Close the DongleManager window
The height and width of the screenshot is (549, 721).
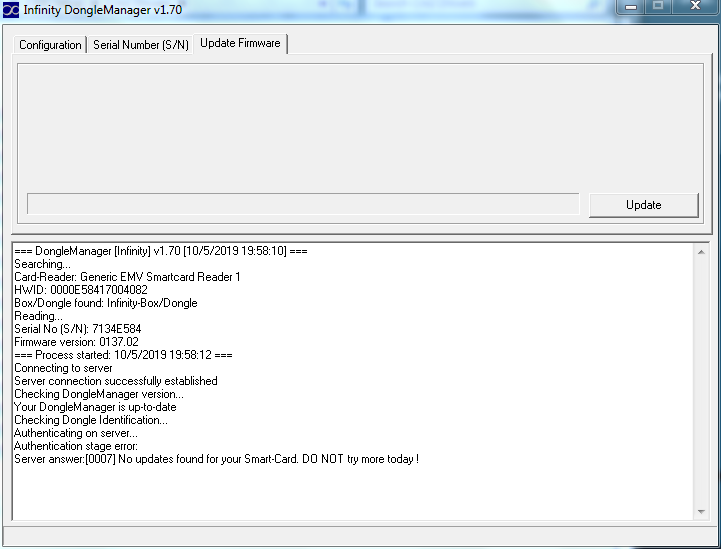[x=695, y=6]
